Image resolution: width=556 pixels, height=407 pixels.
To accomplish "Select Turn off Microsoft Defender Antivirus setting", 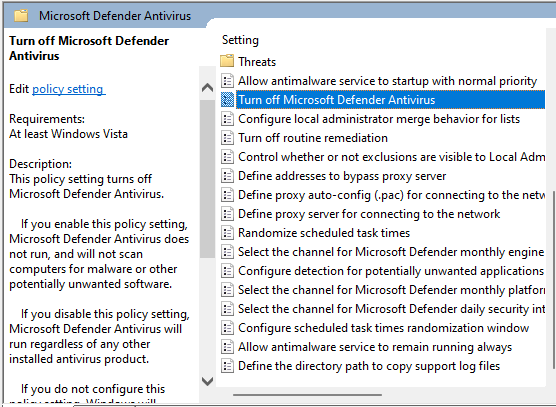I will 390,100.
